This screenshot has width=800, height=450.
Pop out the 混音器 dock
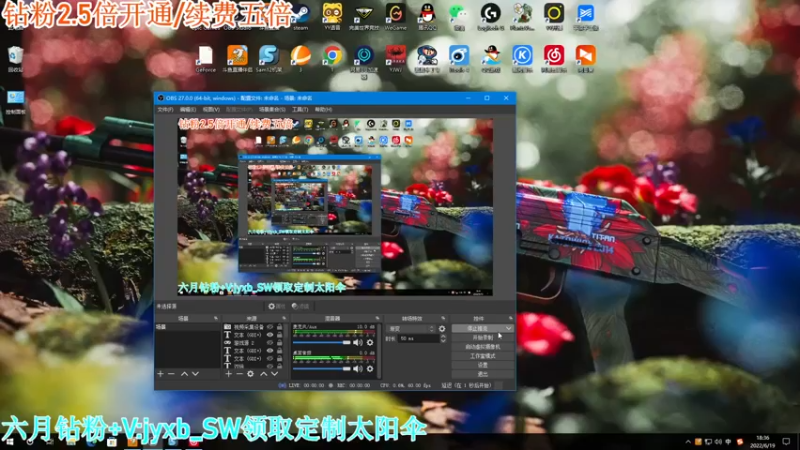point(378,318)
